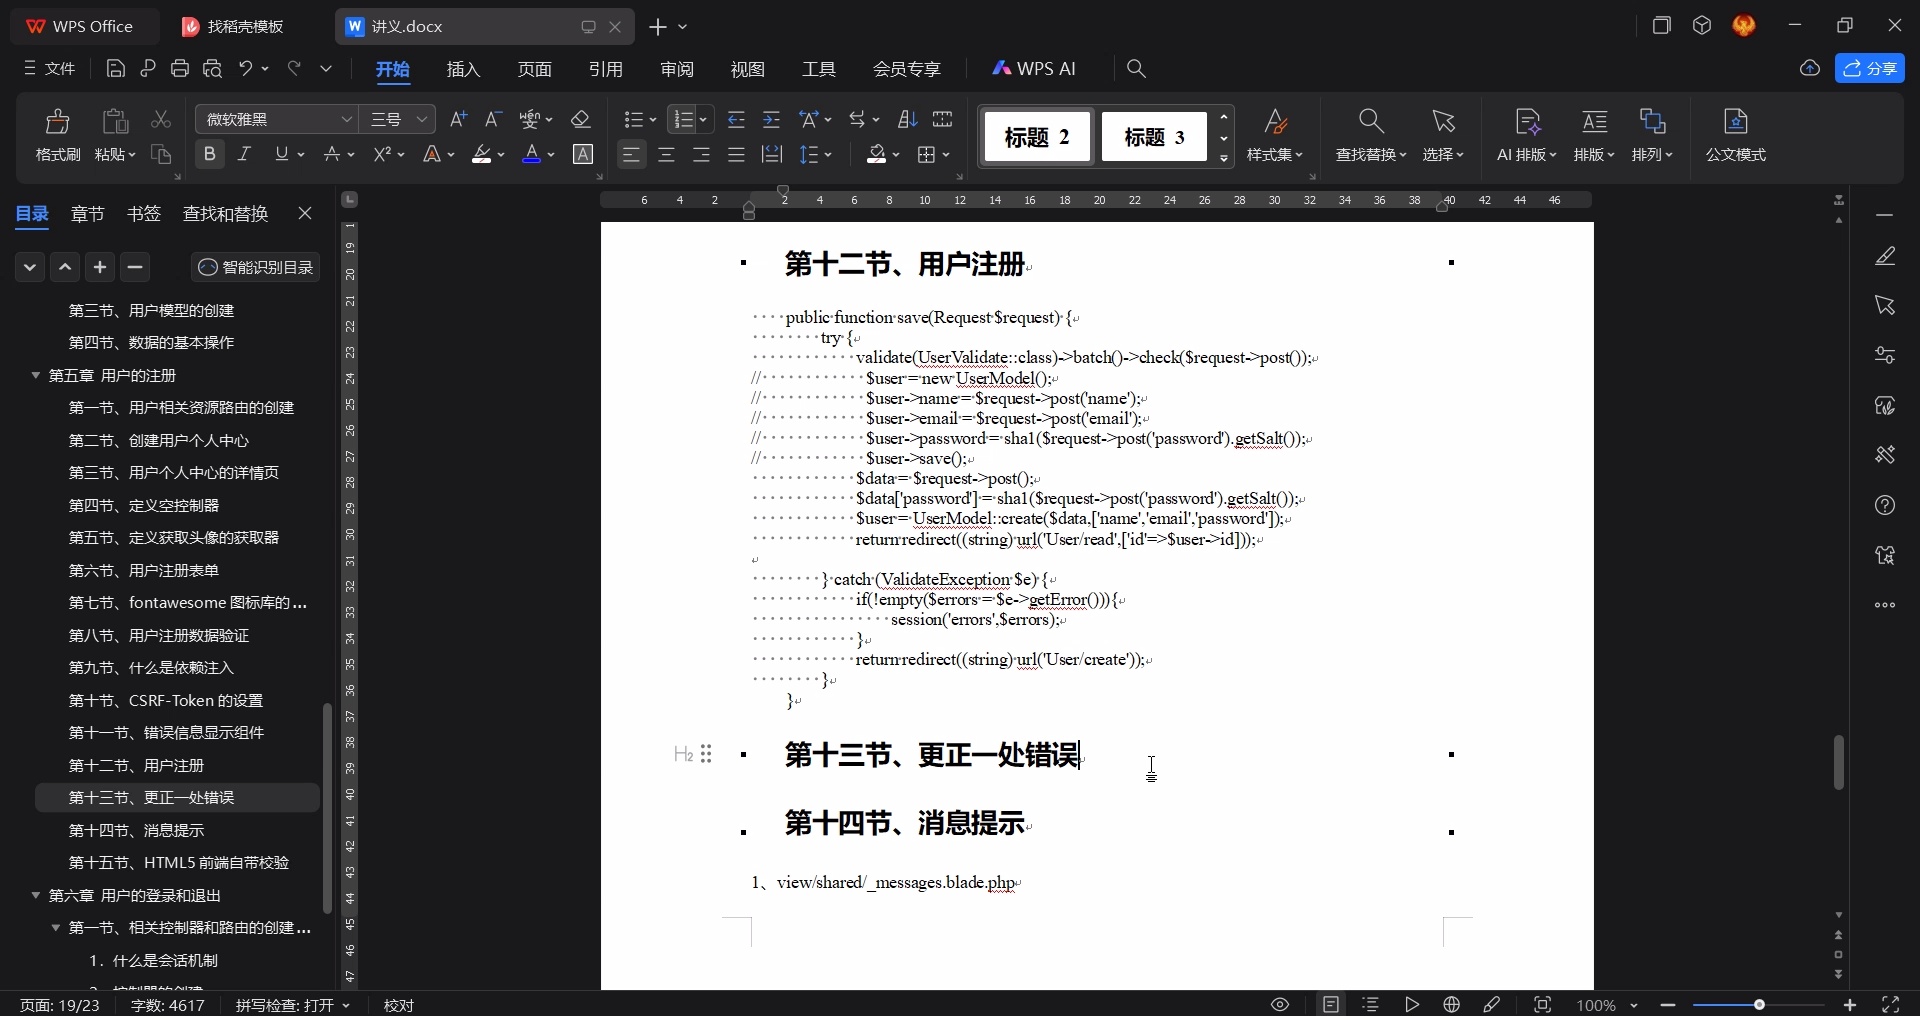Click the cut (剪切) icon

click(x=161, y=119)
